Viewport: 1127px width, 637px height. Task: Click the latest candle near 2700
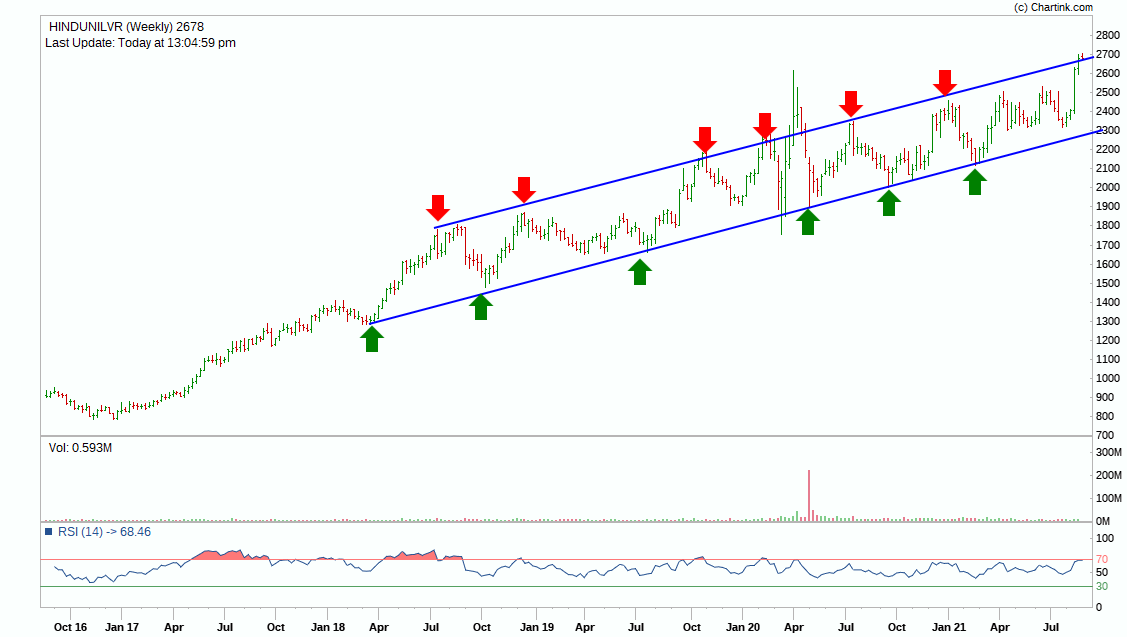1081,56
